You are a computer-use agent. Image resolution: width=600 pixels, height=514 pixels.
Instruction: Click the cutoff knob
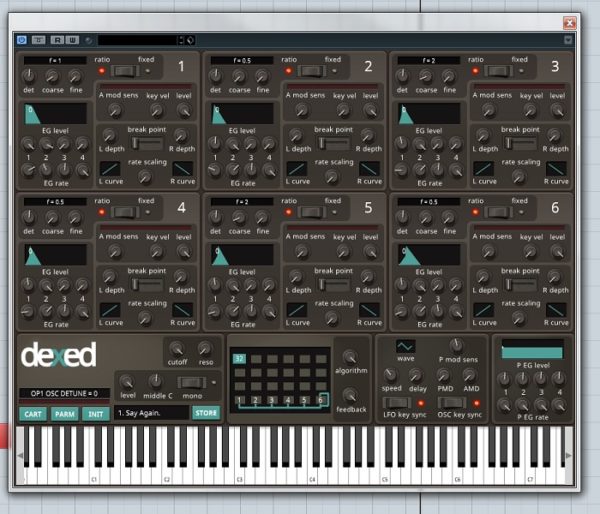point(177,348)
